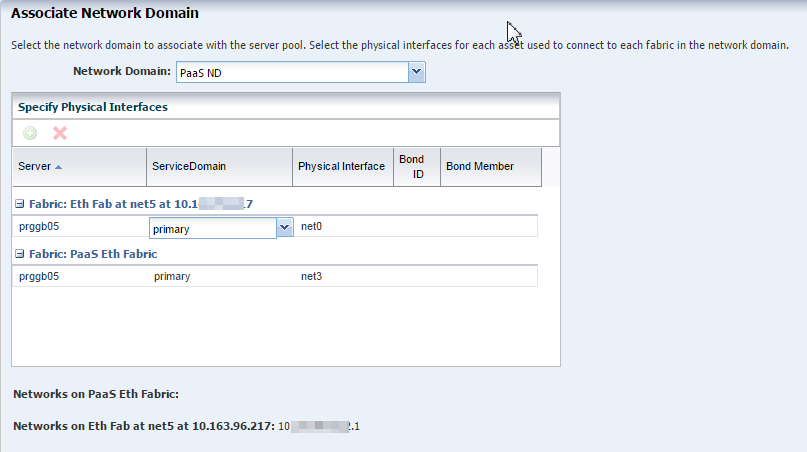
Task: Click primary text in the PaaS Eth Fabric row
Action: pyautogui.click(x=172, y=276)
